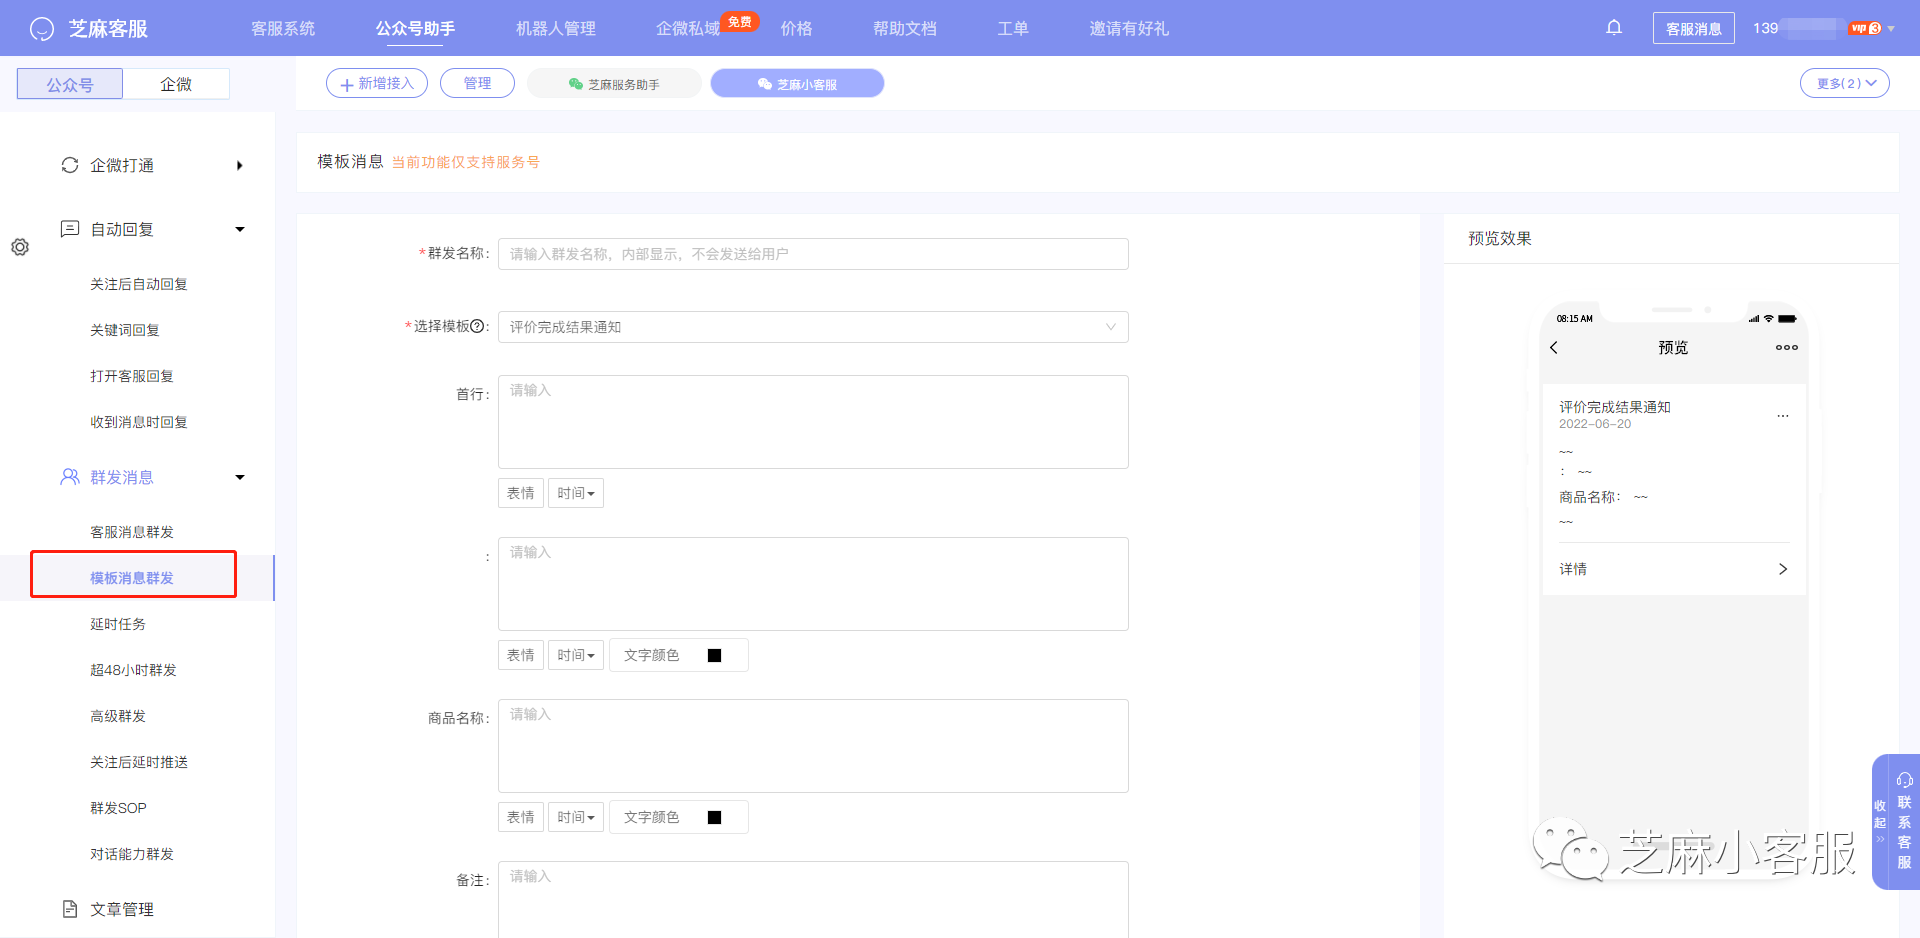The width and height of the screenshot is (1920, 938).
Task: Click the 联系客服 headset icon
Action: coord(1905,780)
